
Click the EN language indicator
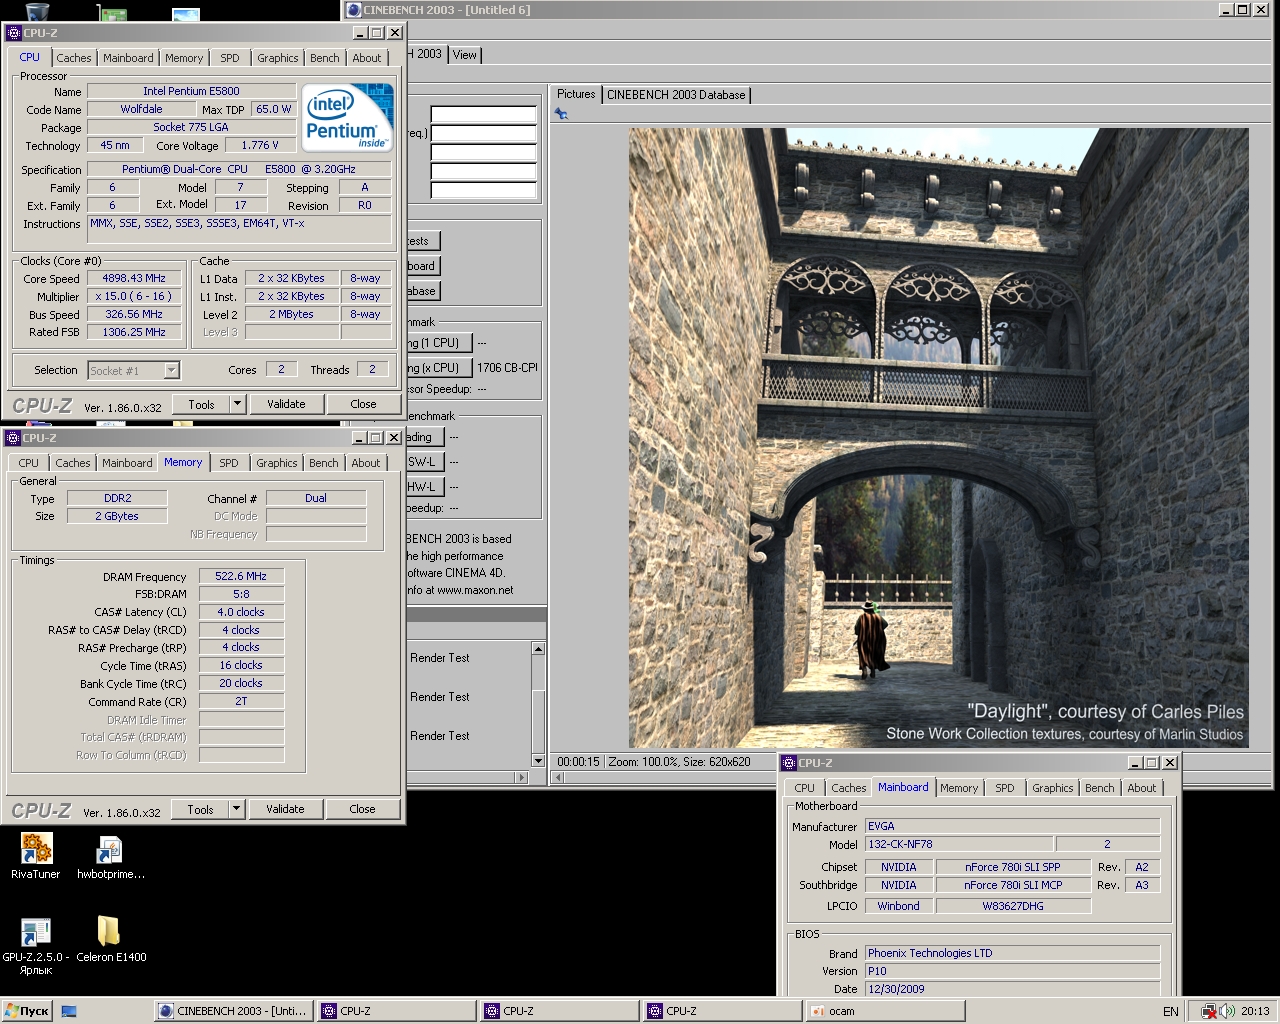1170,1011
